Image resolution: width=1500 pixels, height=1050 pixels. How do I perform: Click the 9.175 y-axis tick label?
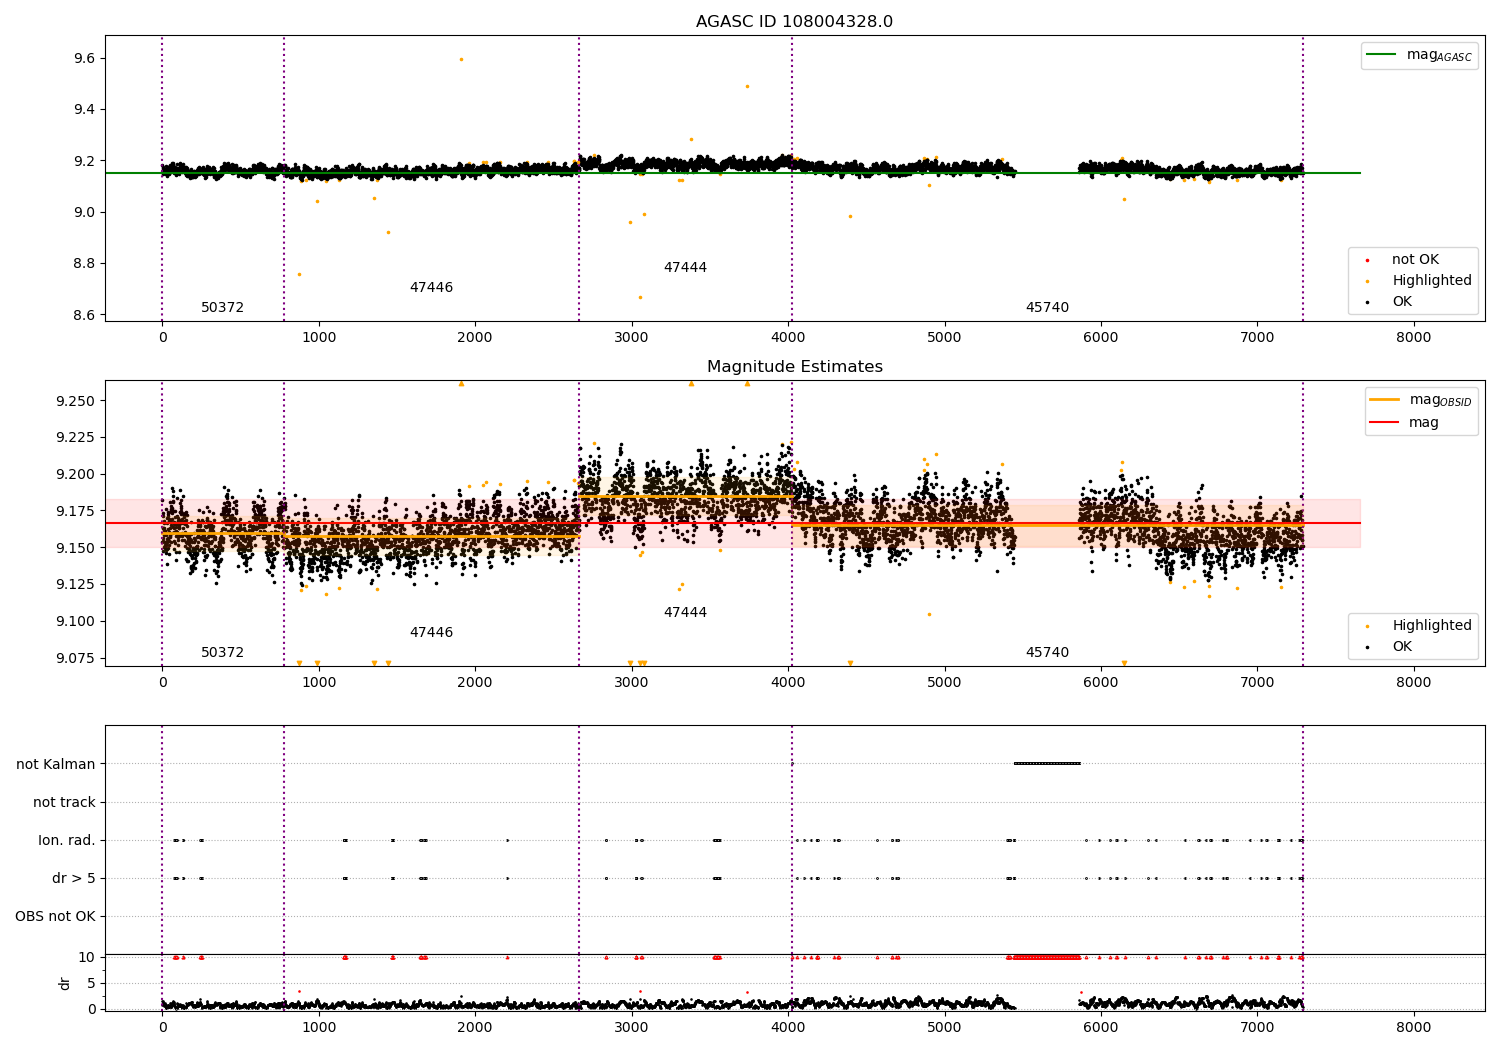click(x=76, y=511)
